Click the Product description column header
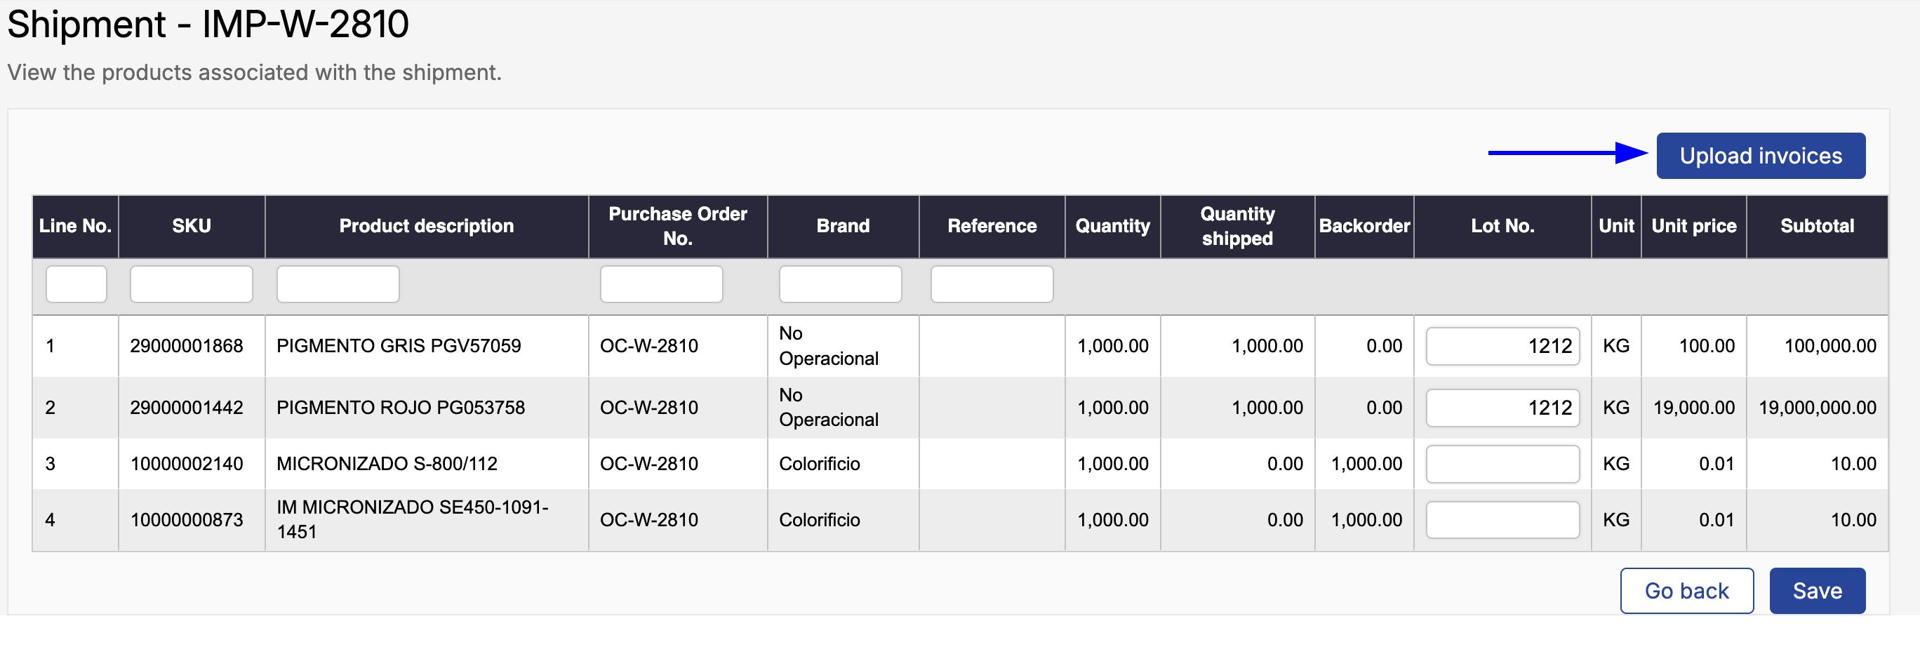The width and height of the screenshot is (1920, 661). click(426, 226)
